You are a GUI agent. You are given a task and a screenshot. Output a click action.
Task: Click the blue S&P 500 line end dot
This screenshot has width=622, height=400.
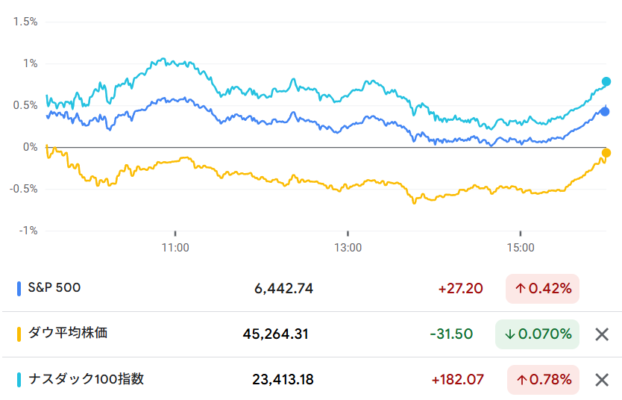click(x=605, y=112)
